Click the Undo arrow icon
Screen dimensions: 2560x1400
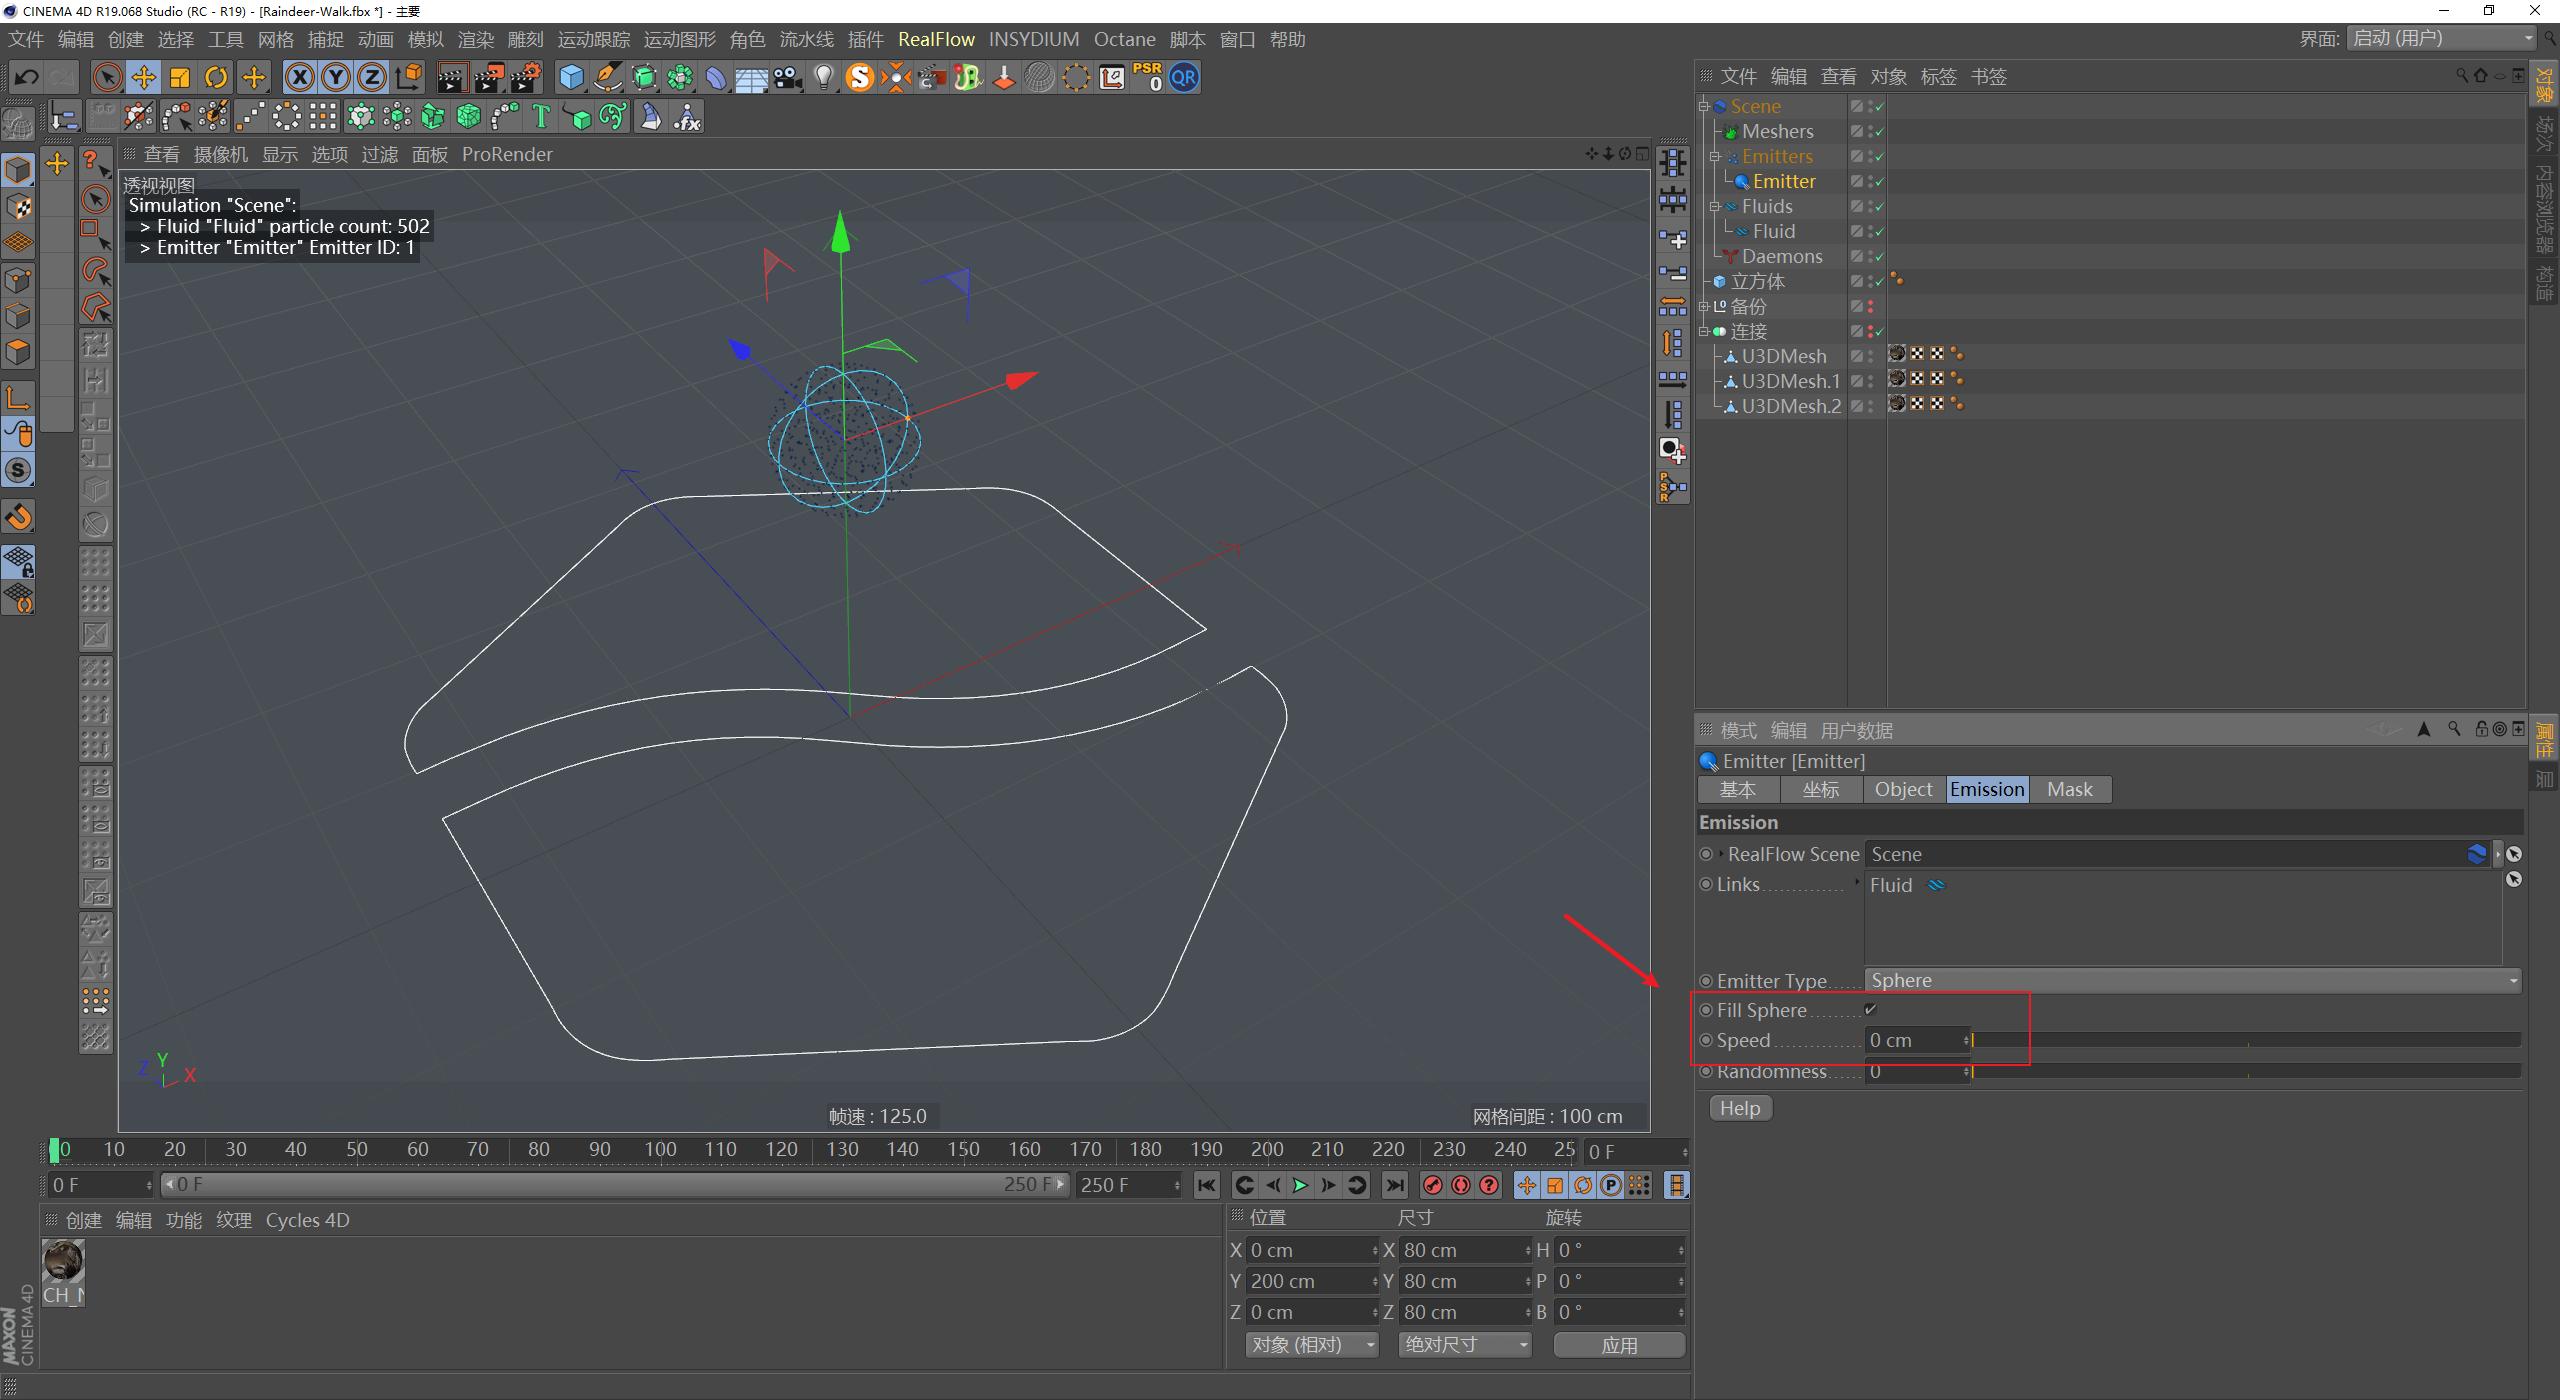[26, 77]
